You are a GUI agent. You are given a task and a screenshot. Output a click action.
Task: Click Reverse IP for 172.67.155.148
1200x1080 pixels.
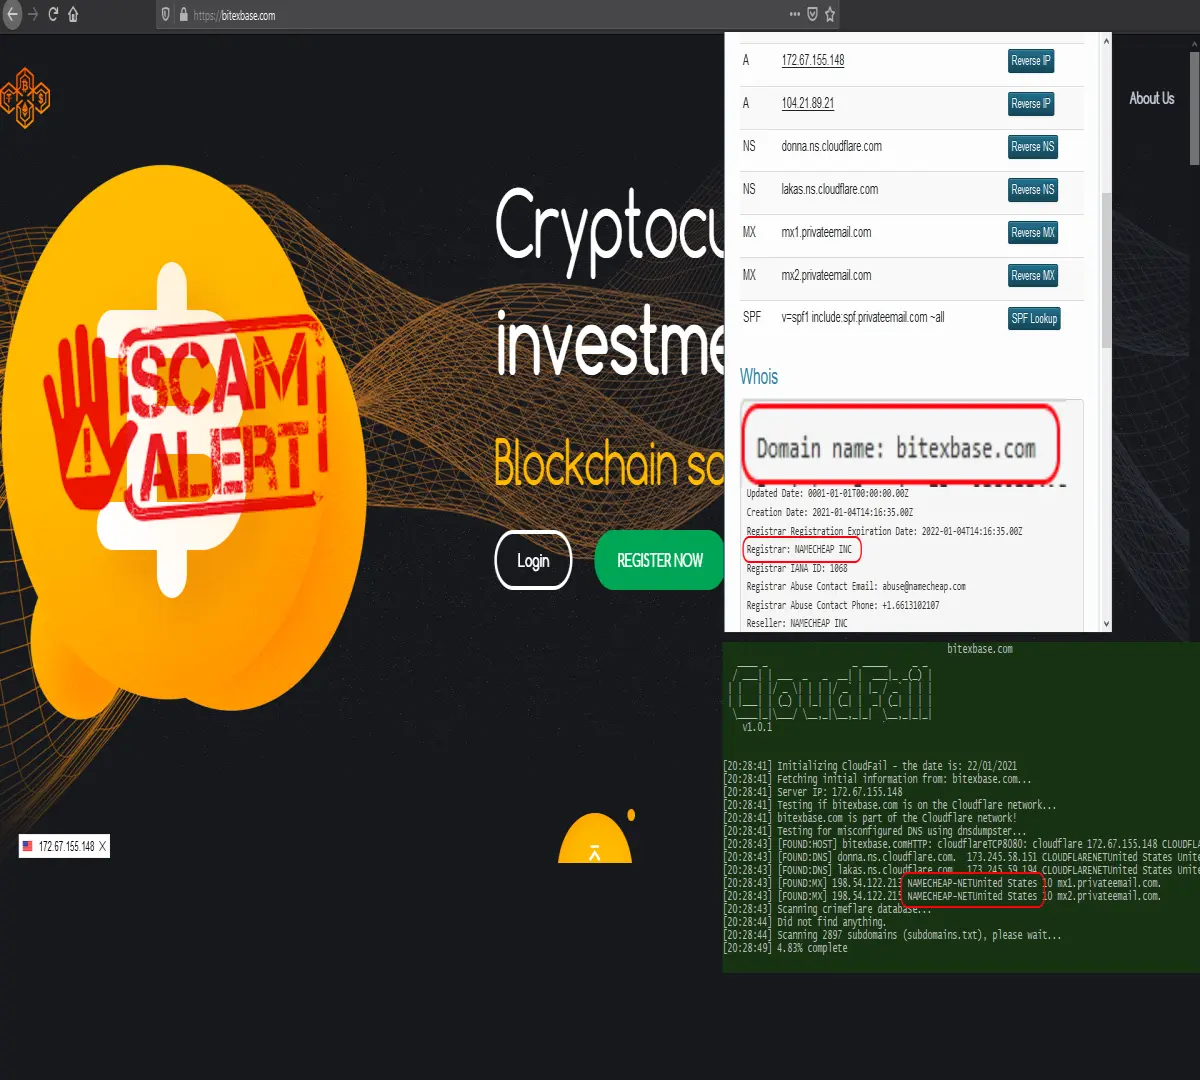[x=1031, y=61]
